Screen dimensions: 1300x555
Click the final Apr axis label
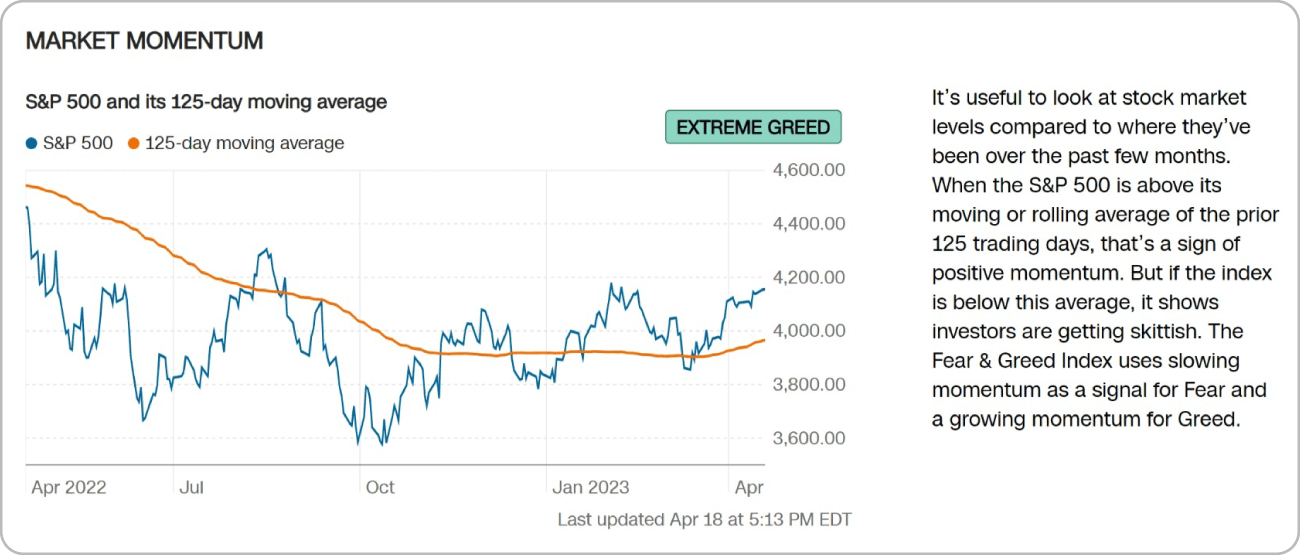coord(750,487)
